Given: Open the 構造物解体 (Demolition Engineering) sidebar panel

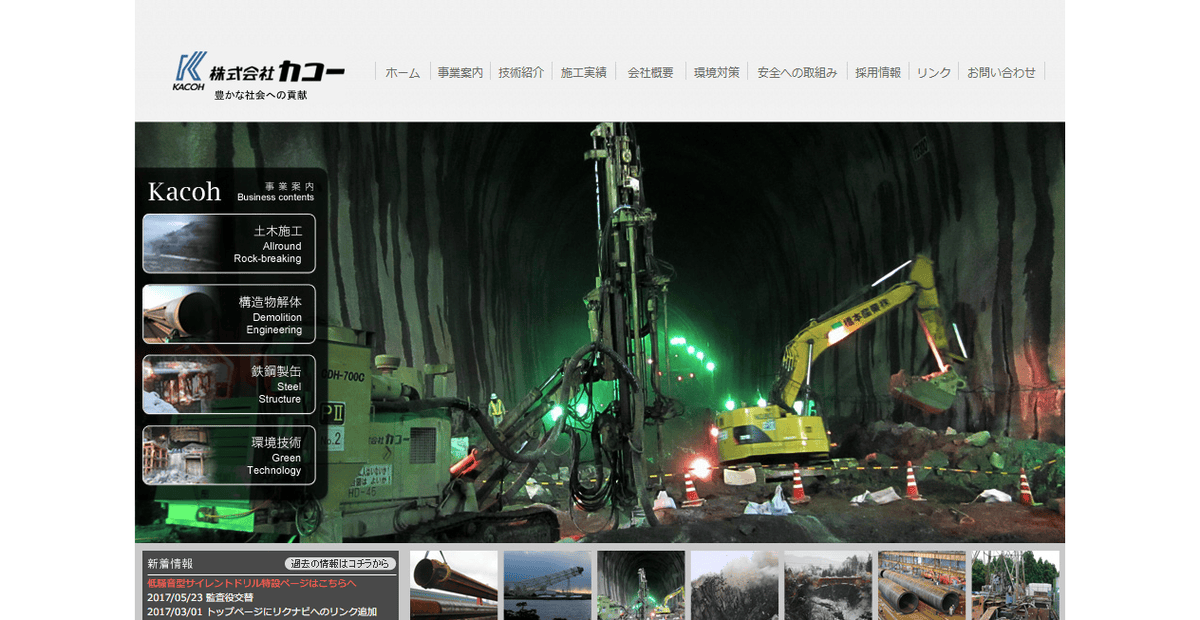Looking at the screenshot, I should point(228,313).
